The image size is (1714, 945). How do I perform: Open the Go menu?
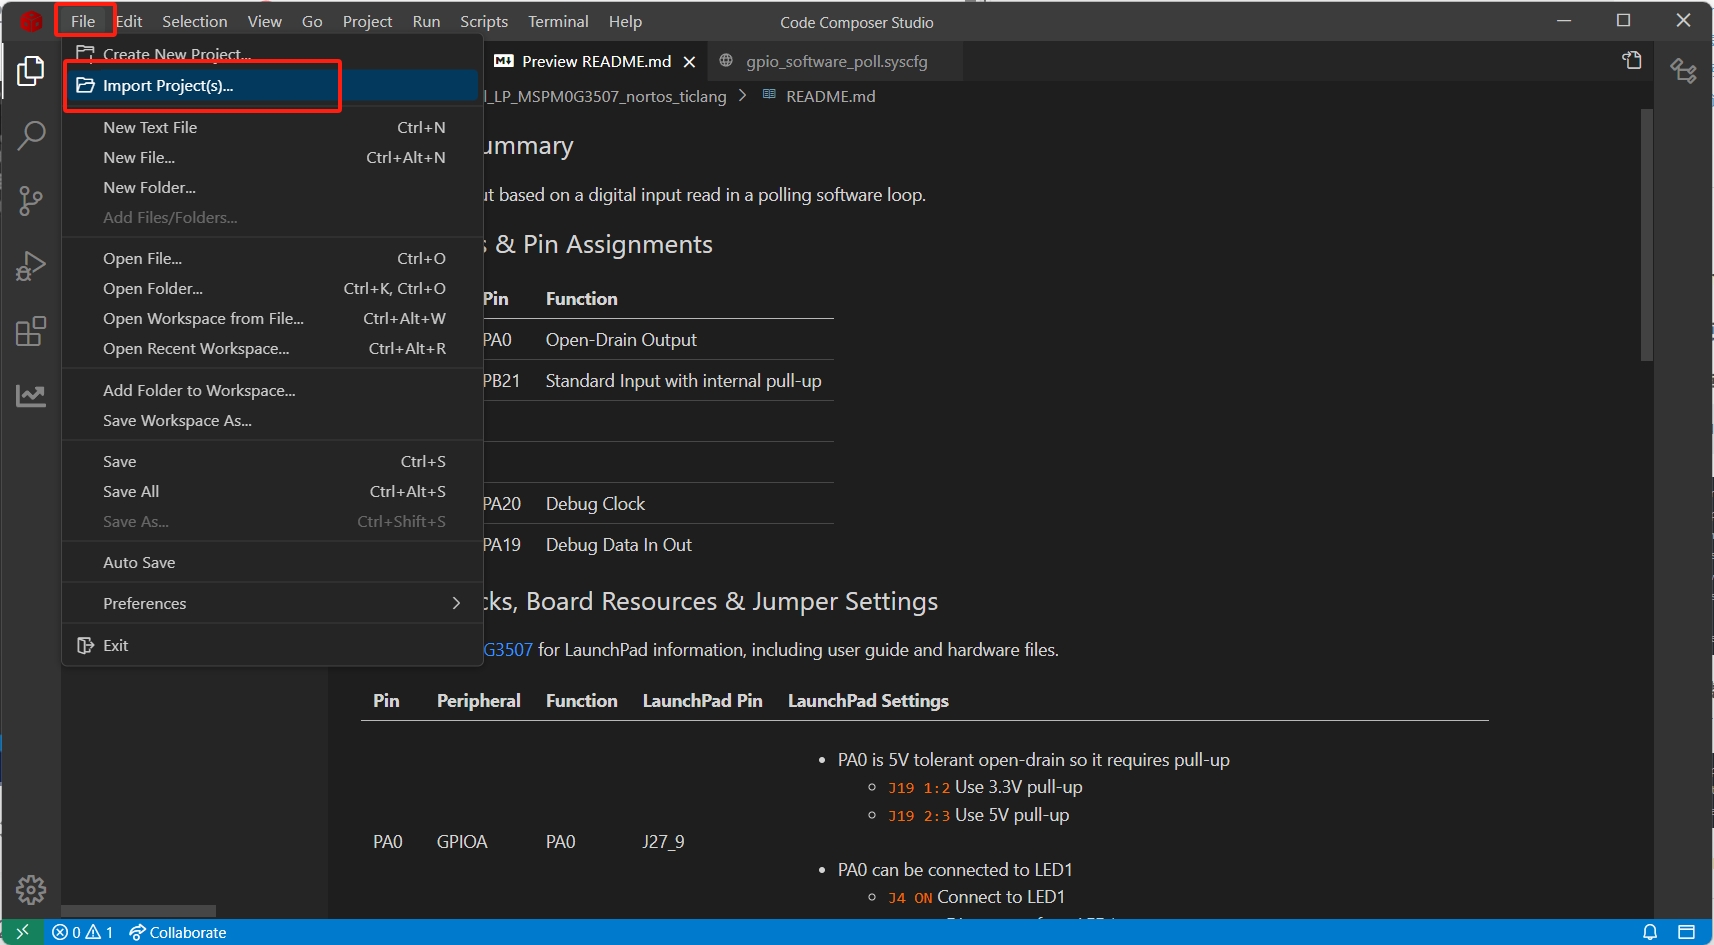(x=312, y=21)
